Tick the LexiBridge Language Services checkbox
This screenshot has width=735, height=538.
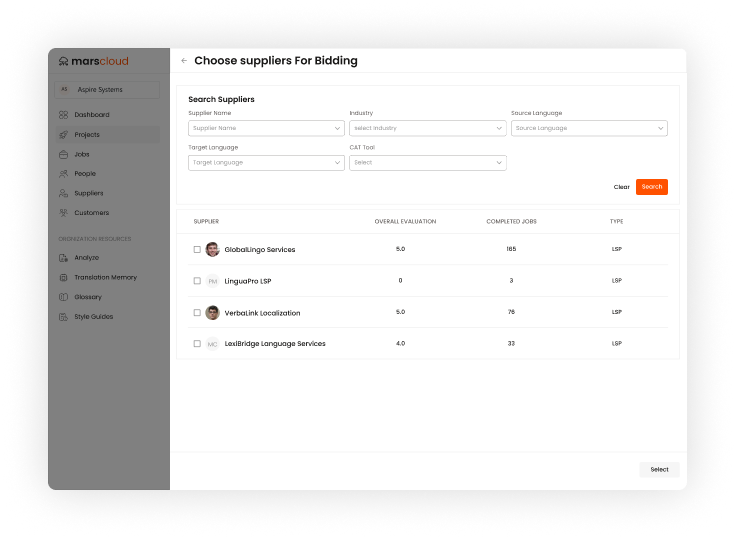click(197, 344)
